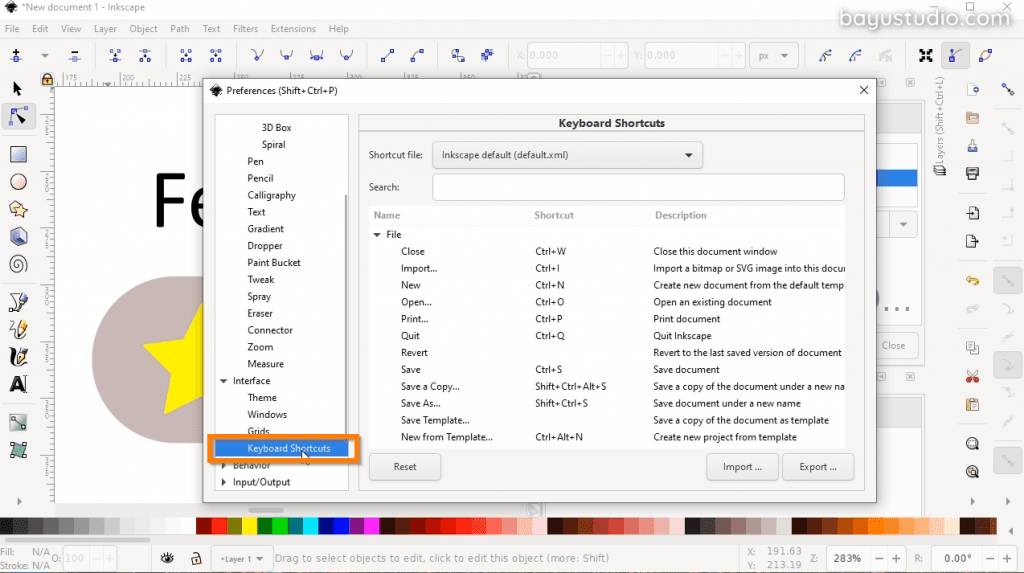Pick the magenta palette swatch
This screenshot has width=1024, height=573.
click(x=372, y=525)
